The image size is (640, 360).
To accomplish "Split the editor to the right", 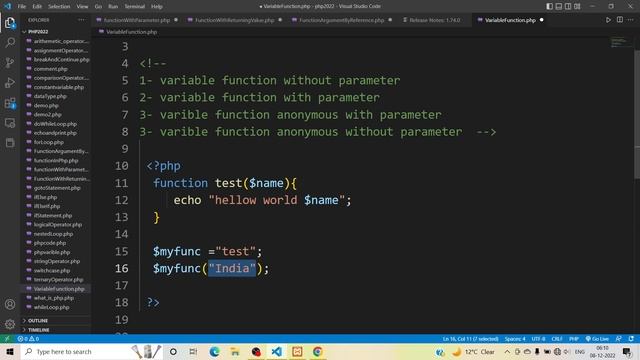I will pyautogui.click(x=620, y=20).
